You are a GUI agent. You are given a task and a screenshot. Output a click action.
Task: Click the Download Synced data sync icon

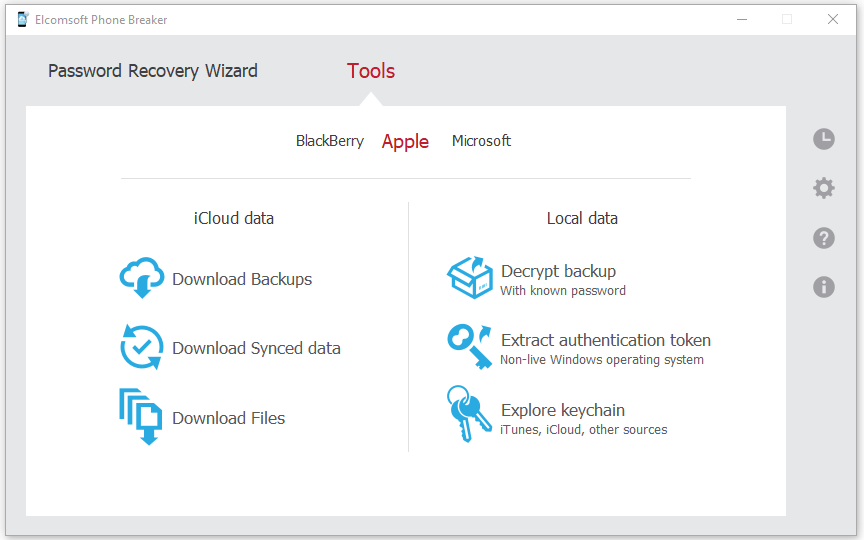pyautogui.click(x=142, y=347)
